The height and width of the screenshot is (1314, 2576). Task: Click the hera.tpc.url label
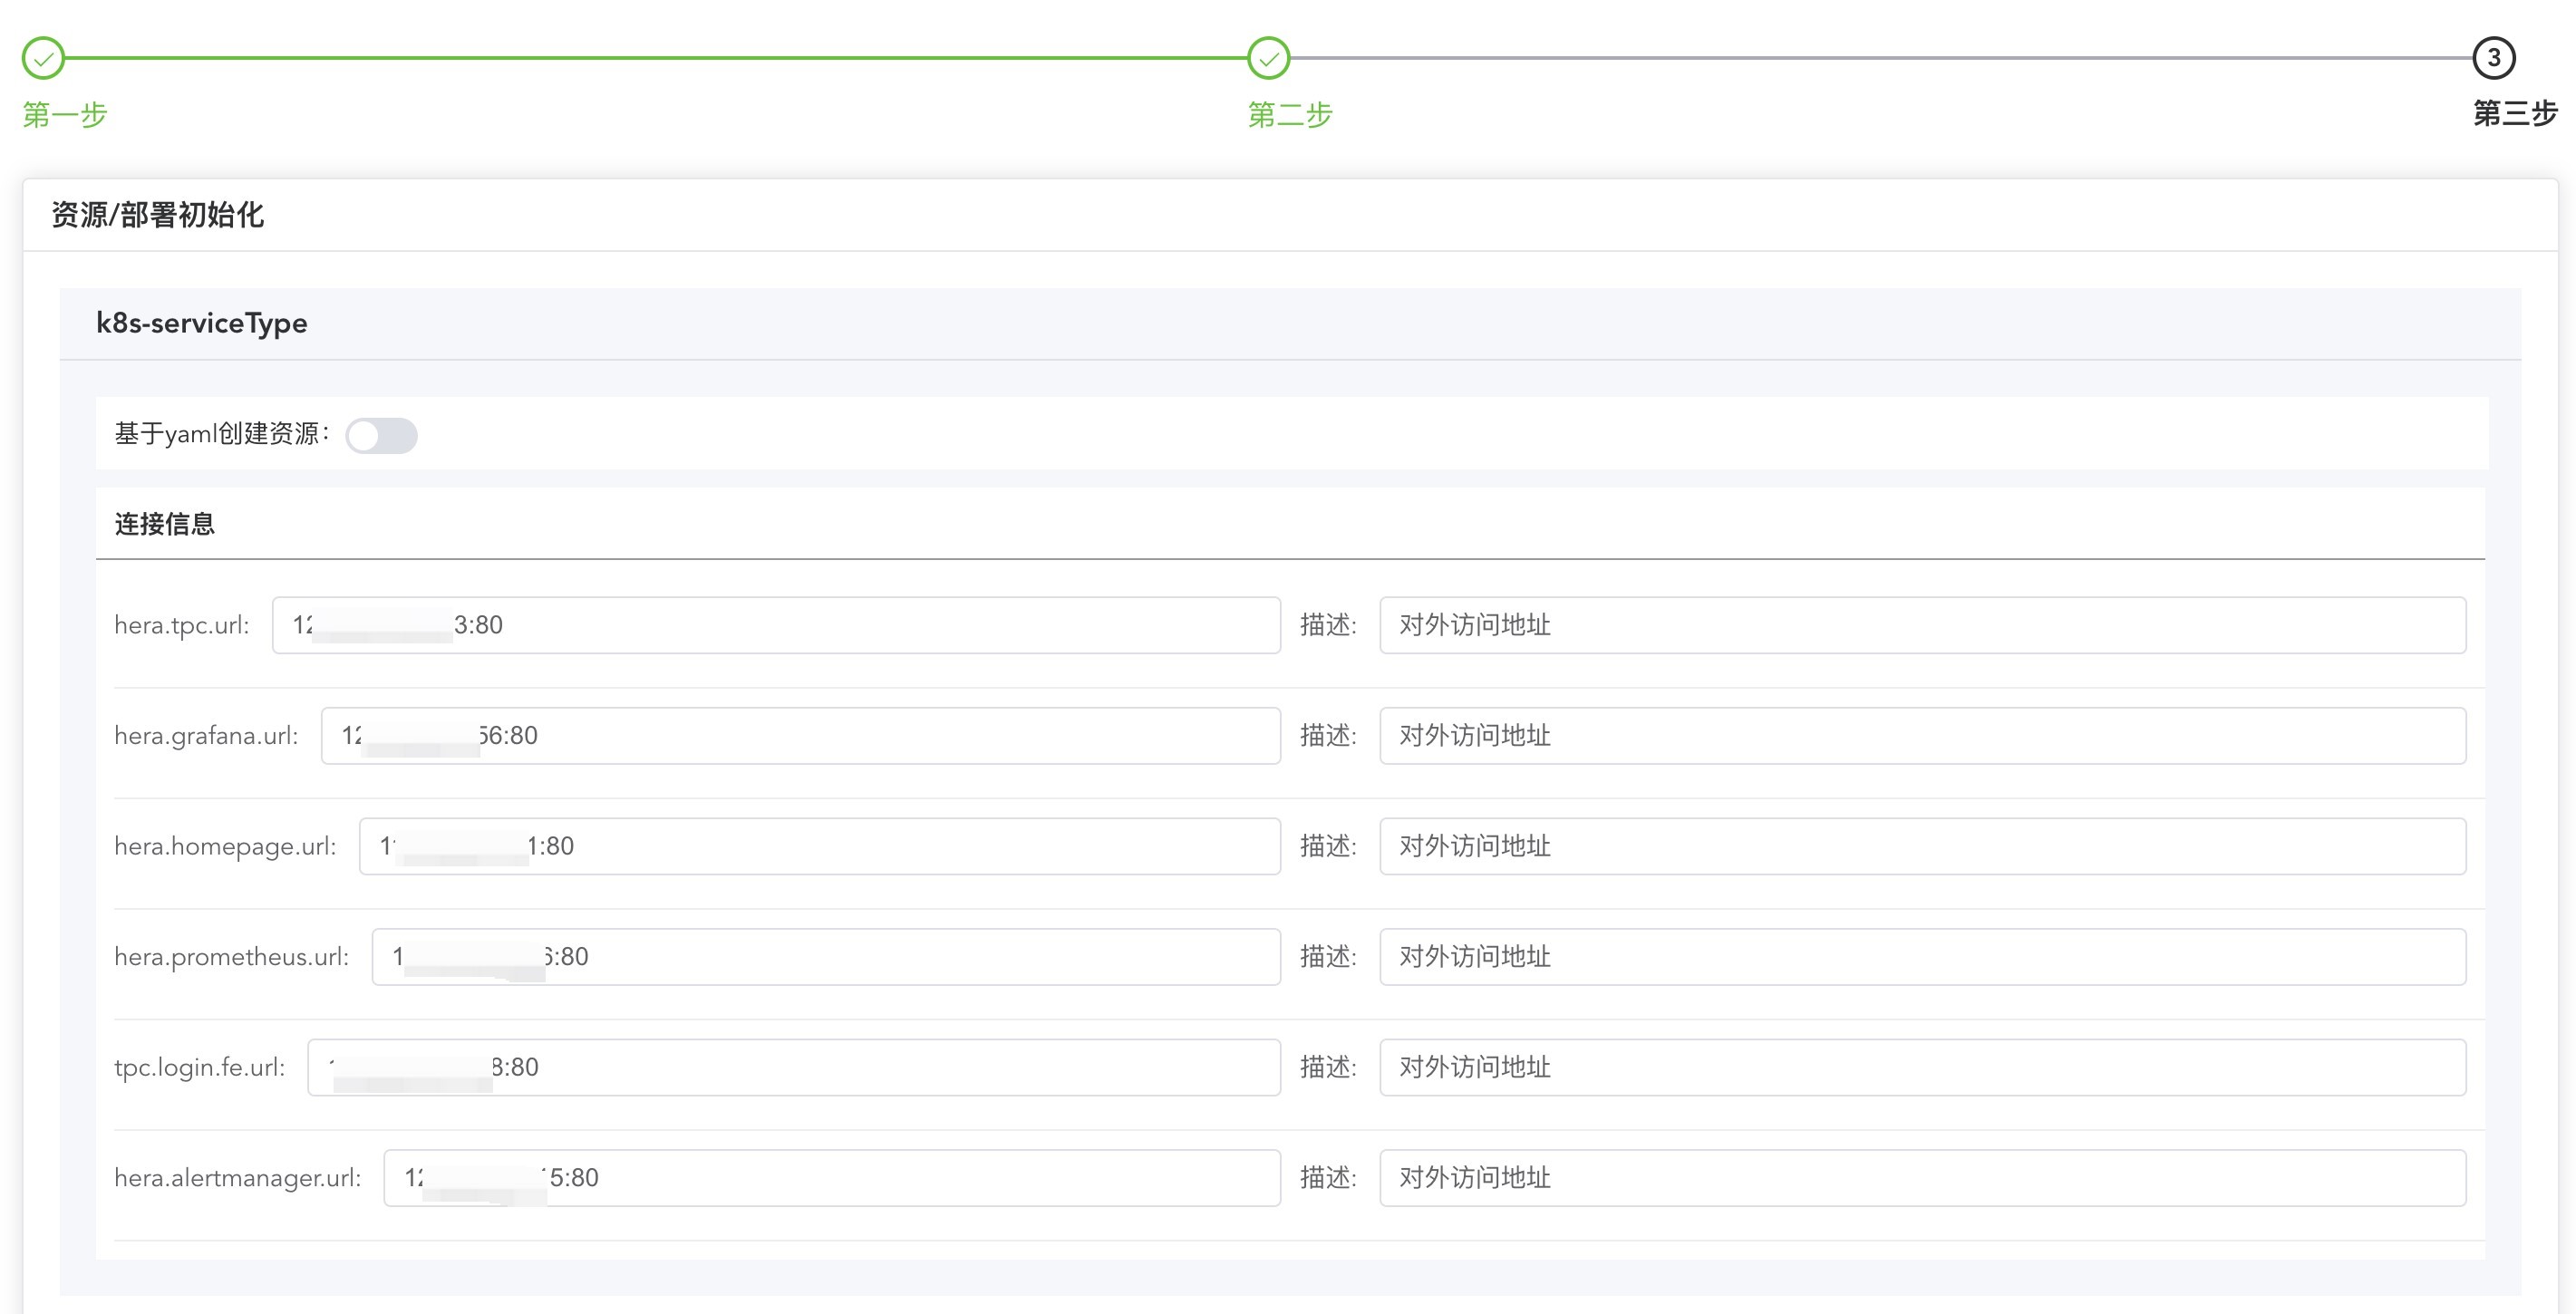pyautogui.click(x=181, y=625)
